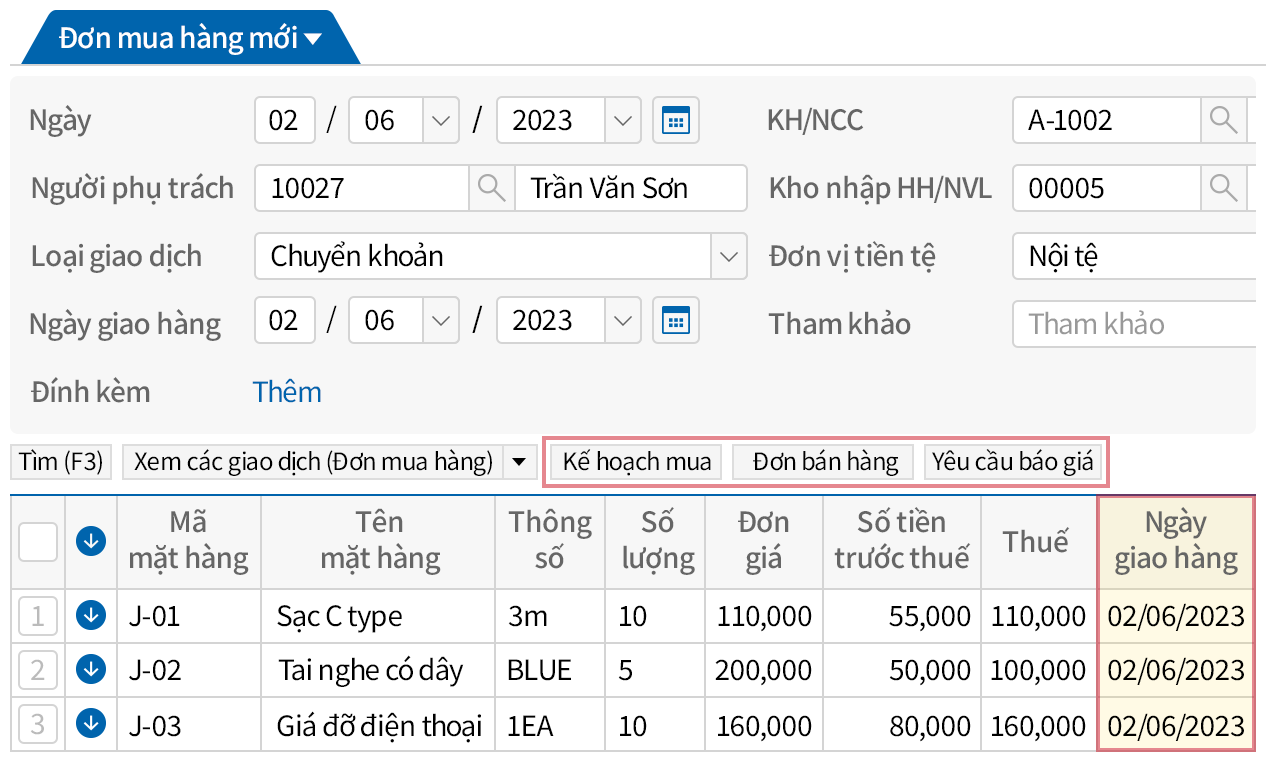Open year dropdown in Ngày field
The image size is (1266, 762).
(x=623, y=121)
